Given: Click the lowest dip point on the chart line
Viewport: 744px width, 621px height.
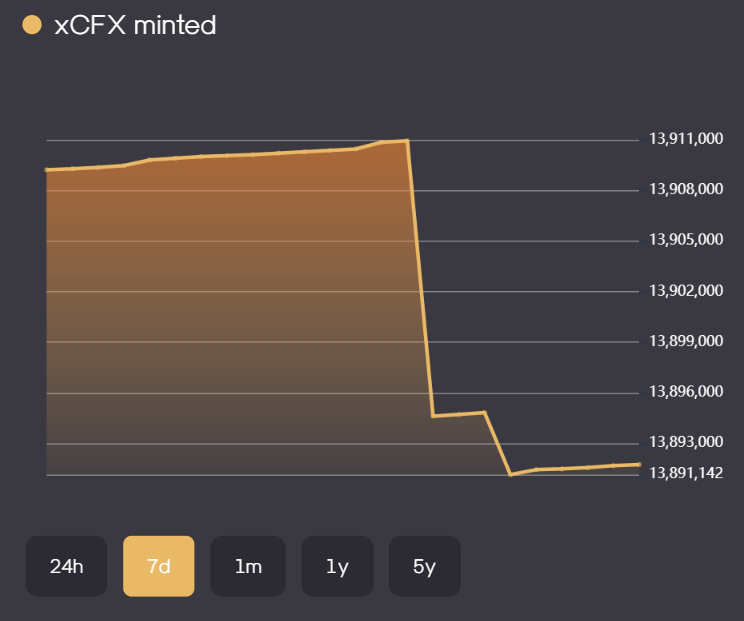Looking at the screenshot, I should pos(510,474).
